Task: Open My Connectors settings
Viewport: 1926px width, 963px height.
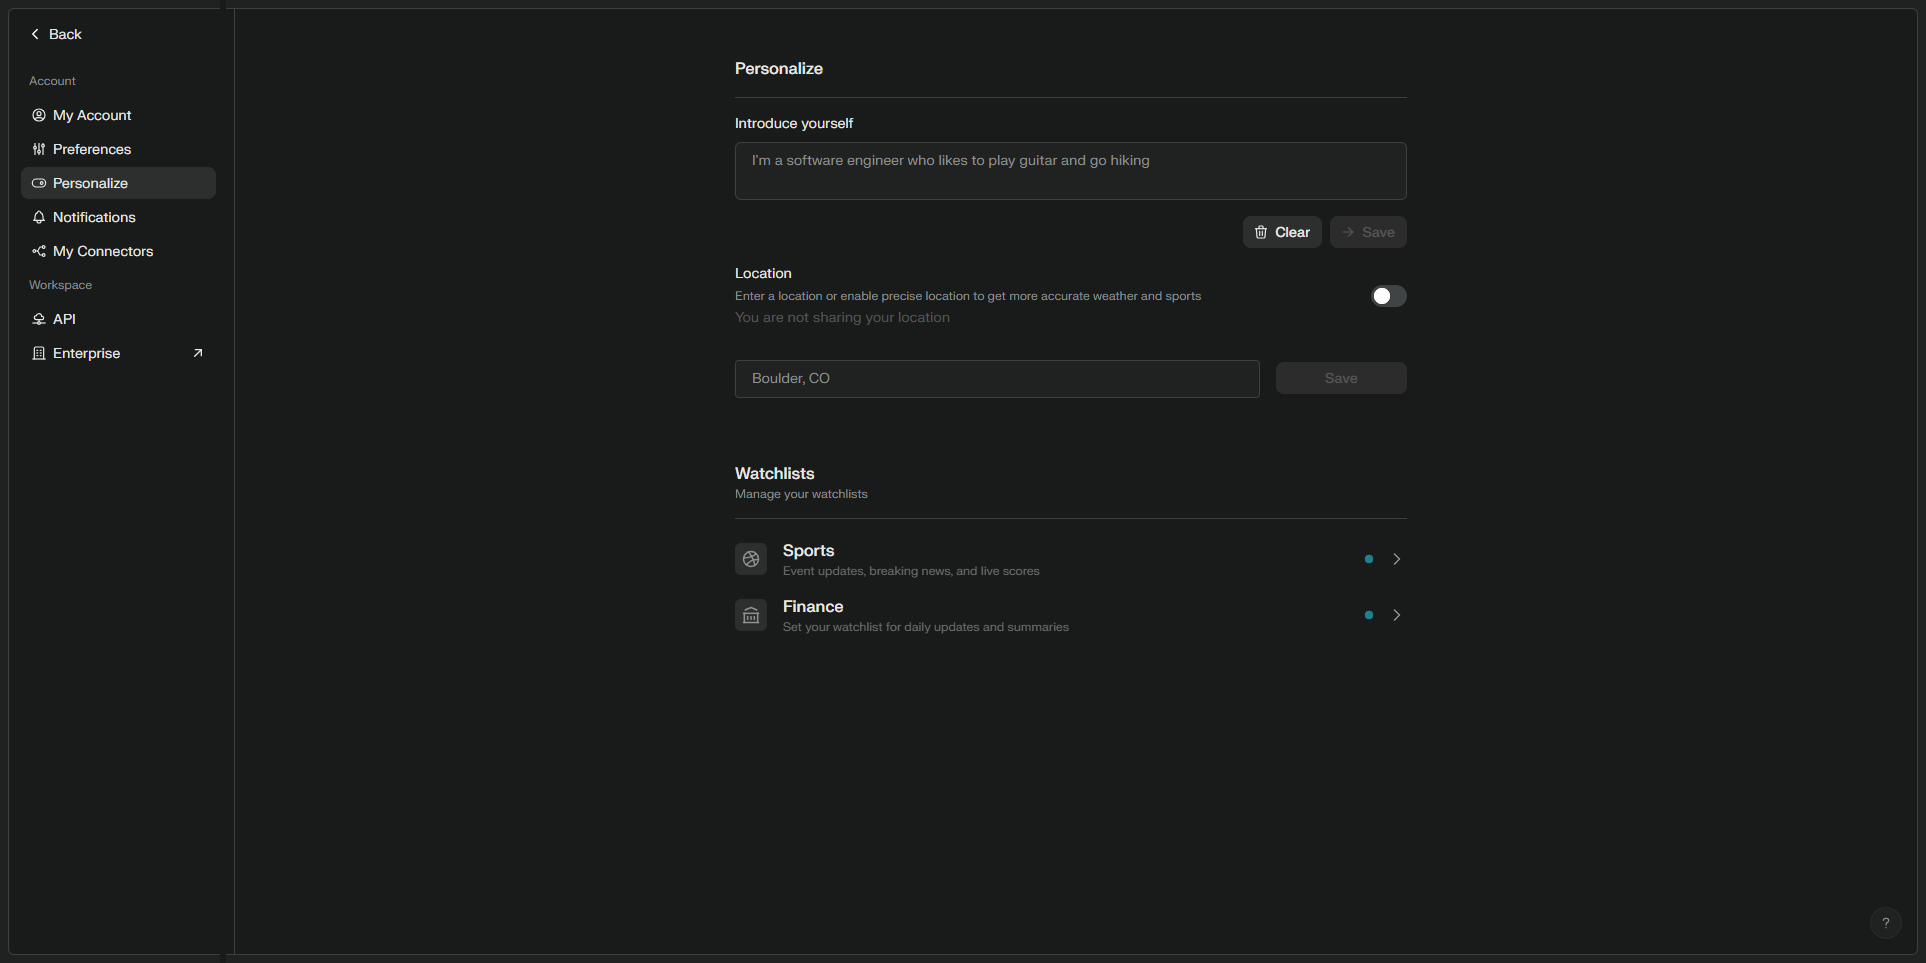Action: tap(103, 251)
